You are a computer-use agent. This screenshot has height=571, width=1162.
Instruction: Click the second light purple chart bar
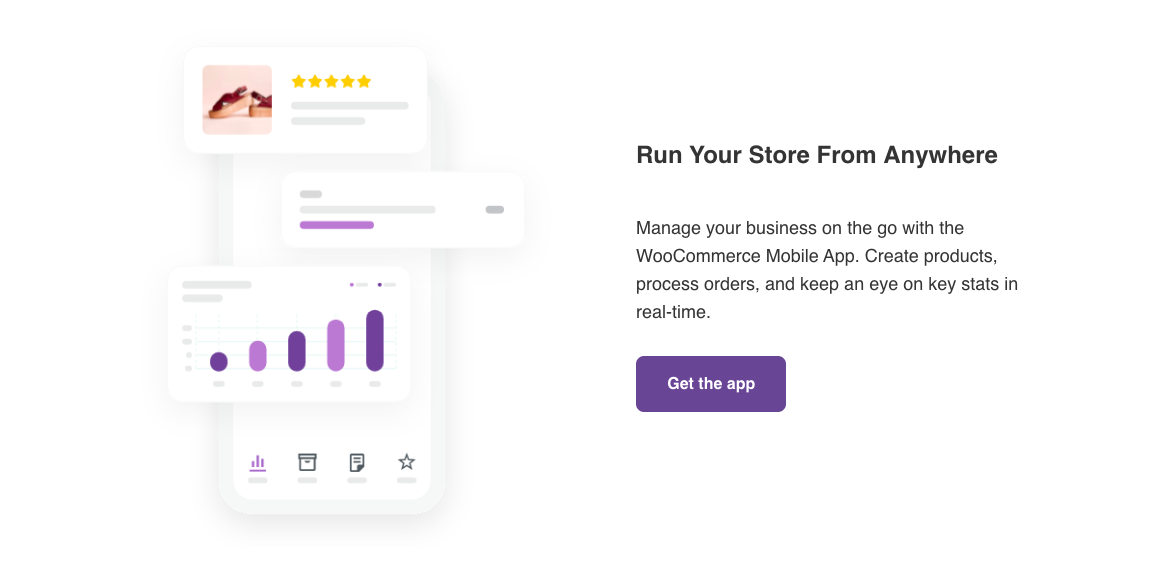pyautogui.click(x=258, y=356)
